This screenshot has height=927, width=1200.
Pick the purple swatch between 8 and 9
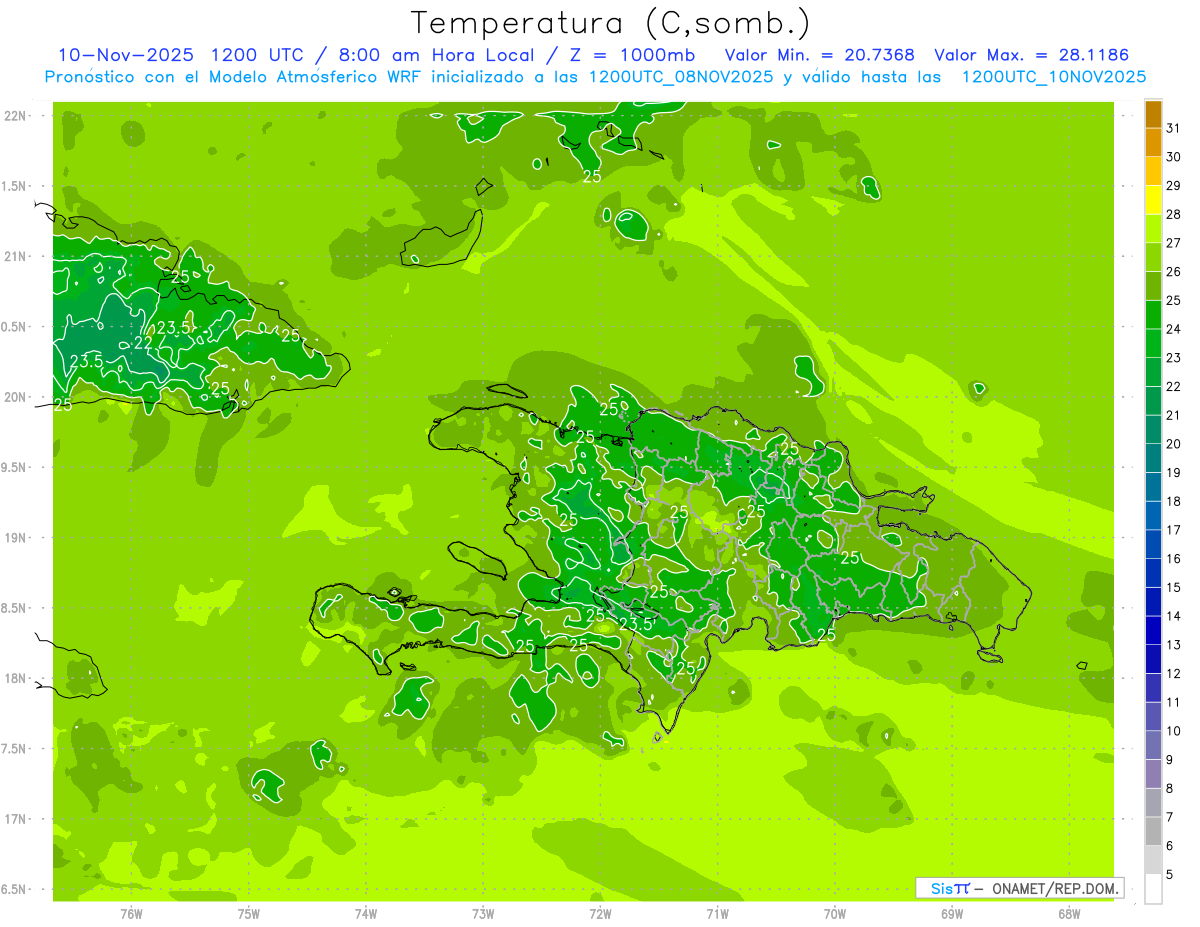[x=1153, y=774]
